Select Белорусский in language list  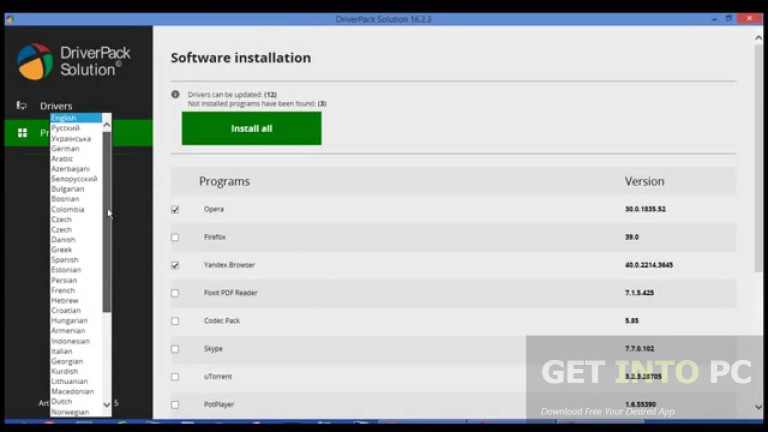click(x=74, y=179)
